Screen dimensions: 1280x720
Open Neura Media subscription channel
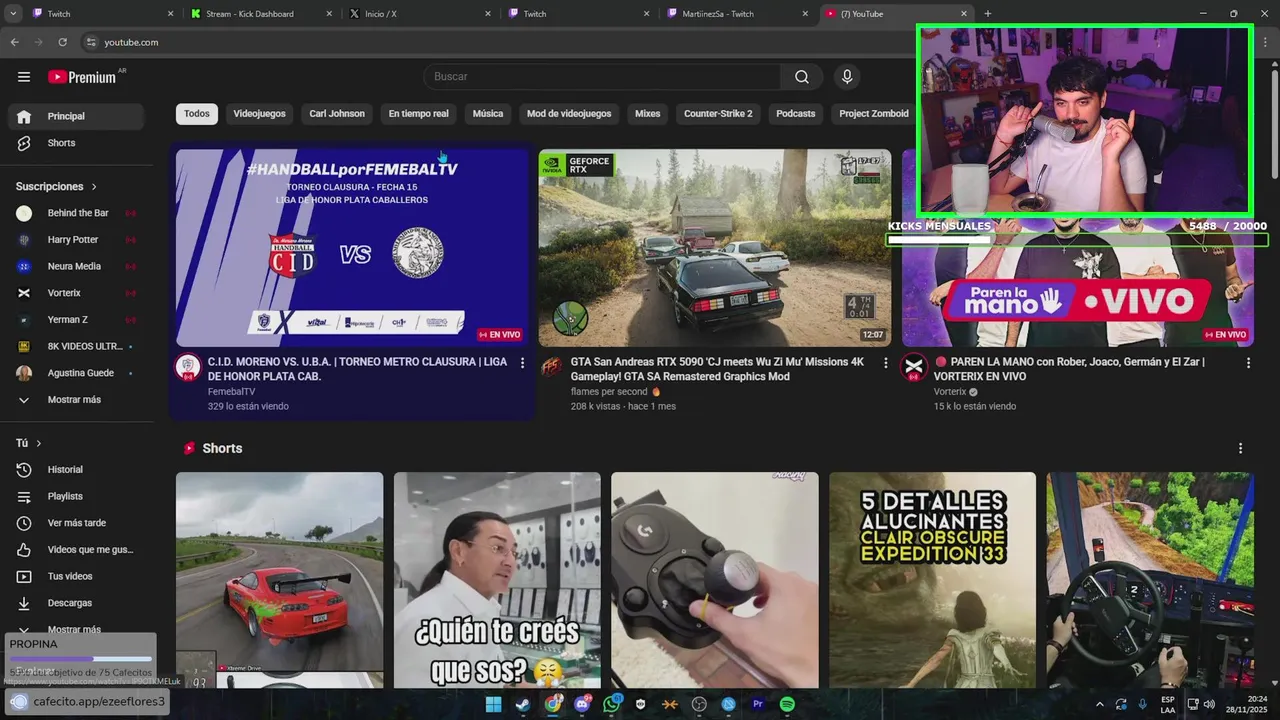[x=76, y=267]
